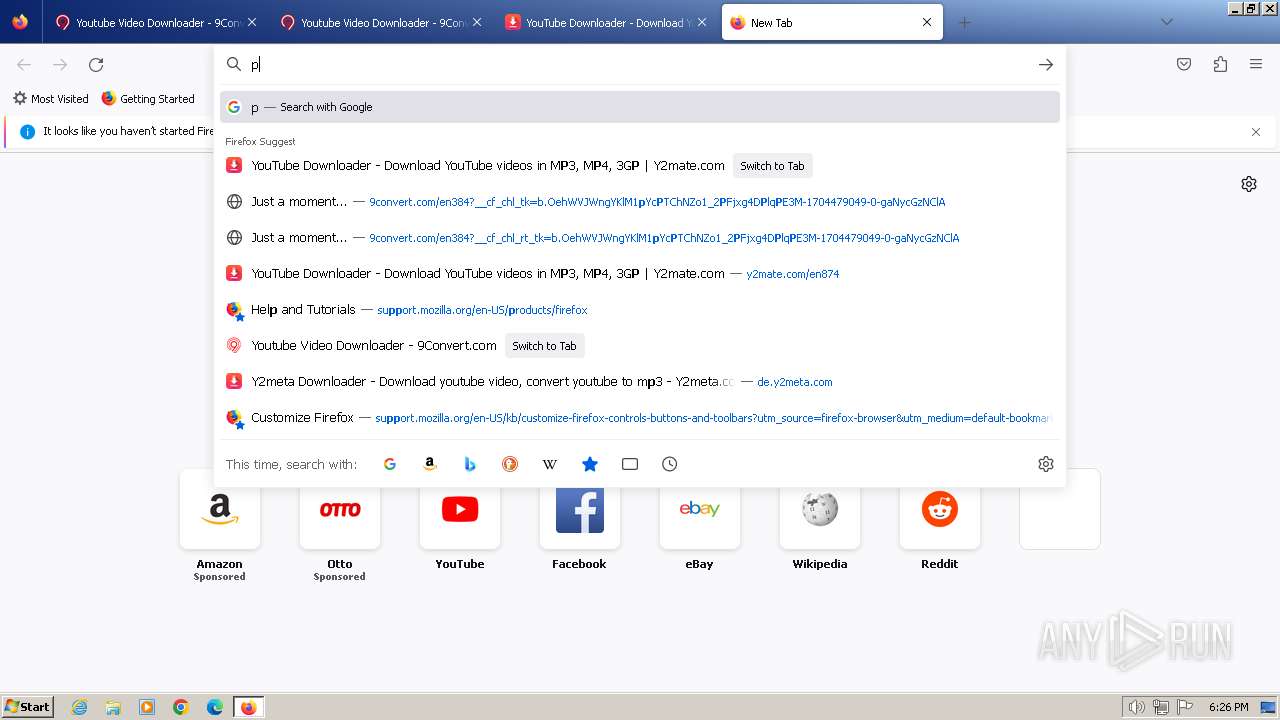Search this time with Google icon
Image resolution: width=1280 pixels, height=720 pixels.
click(x=390, y=464)
